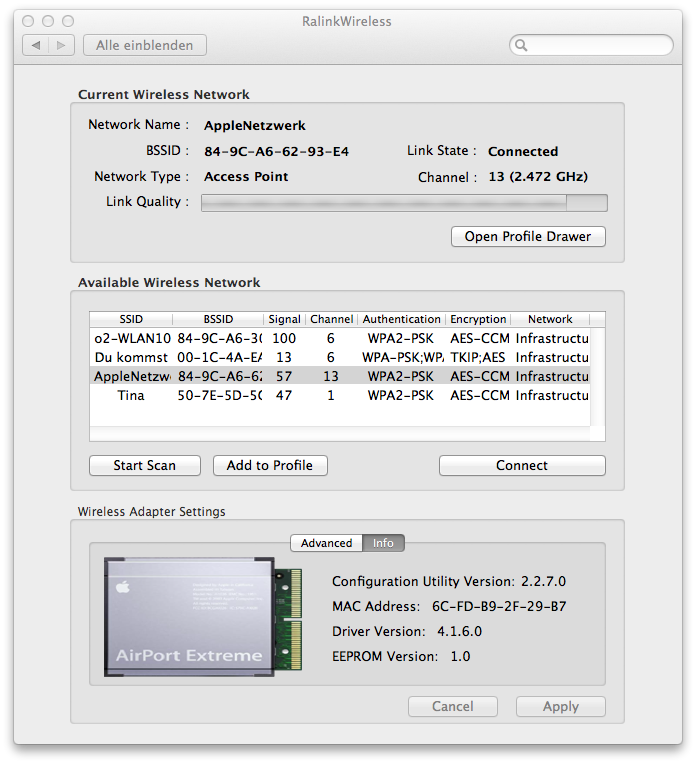Switch to the Advanced tab
Screen dimensions: 696x764
point(326,543)
